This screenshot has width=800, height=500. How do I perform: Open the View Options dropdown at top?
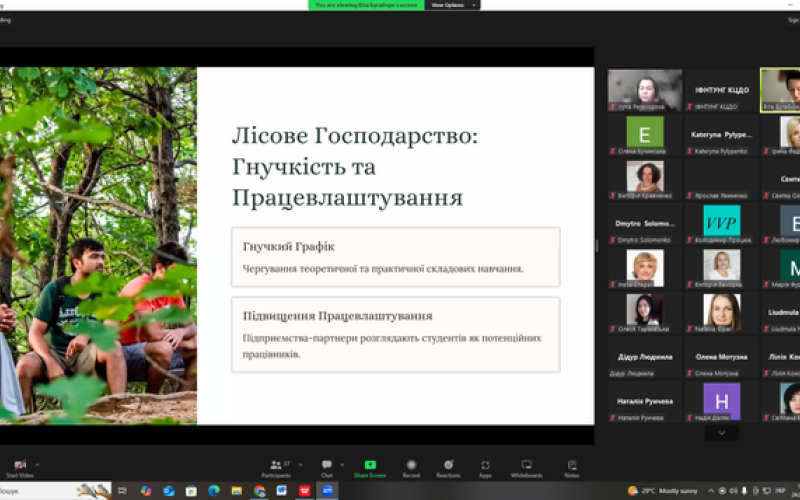tap(452, 5)
